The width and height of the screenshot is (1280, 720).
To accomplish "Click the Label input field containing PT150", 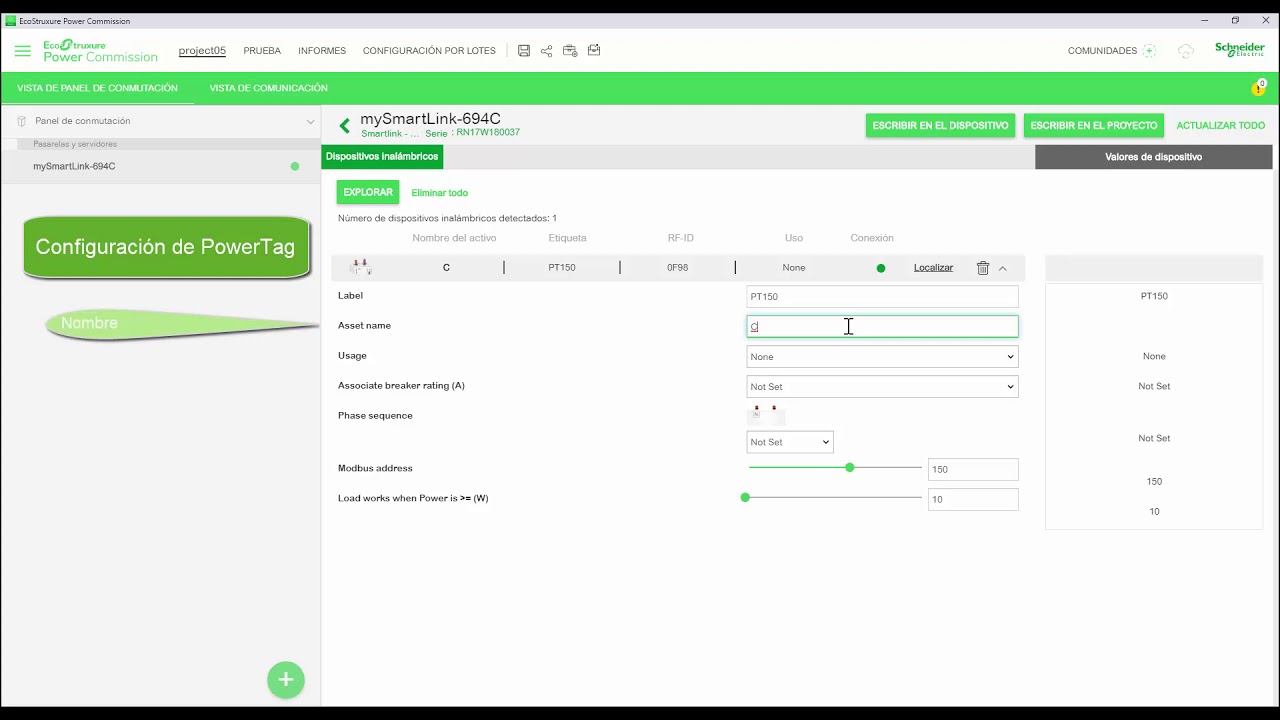I will click(882, 297).
